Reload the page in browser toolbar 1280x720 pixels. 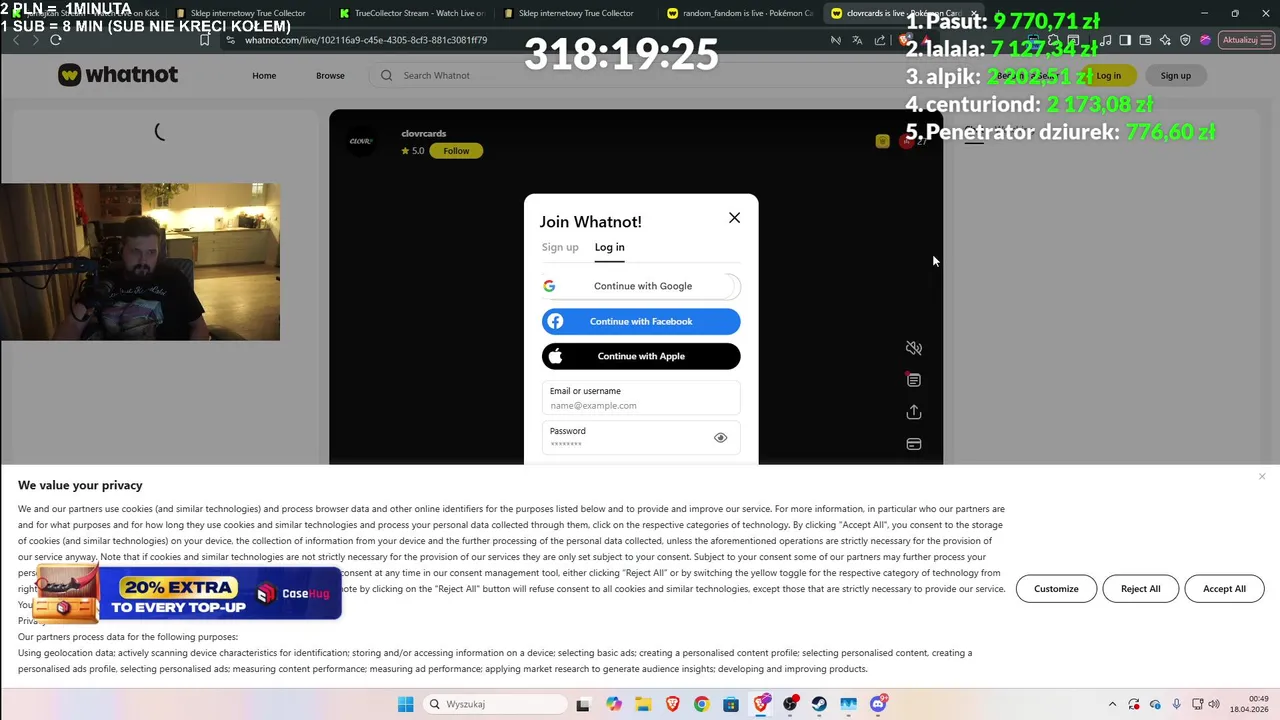(56, 40)
